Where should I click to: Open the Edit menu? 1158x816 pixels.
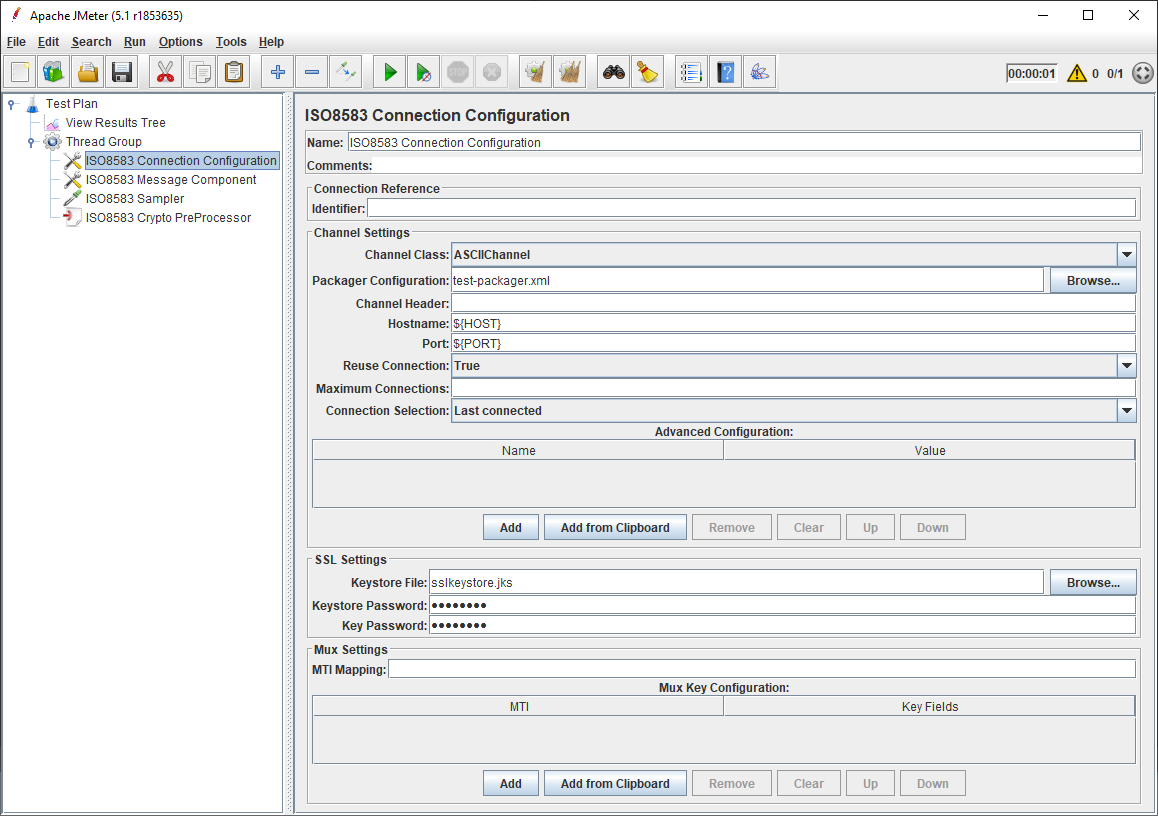(49, 42)
